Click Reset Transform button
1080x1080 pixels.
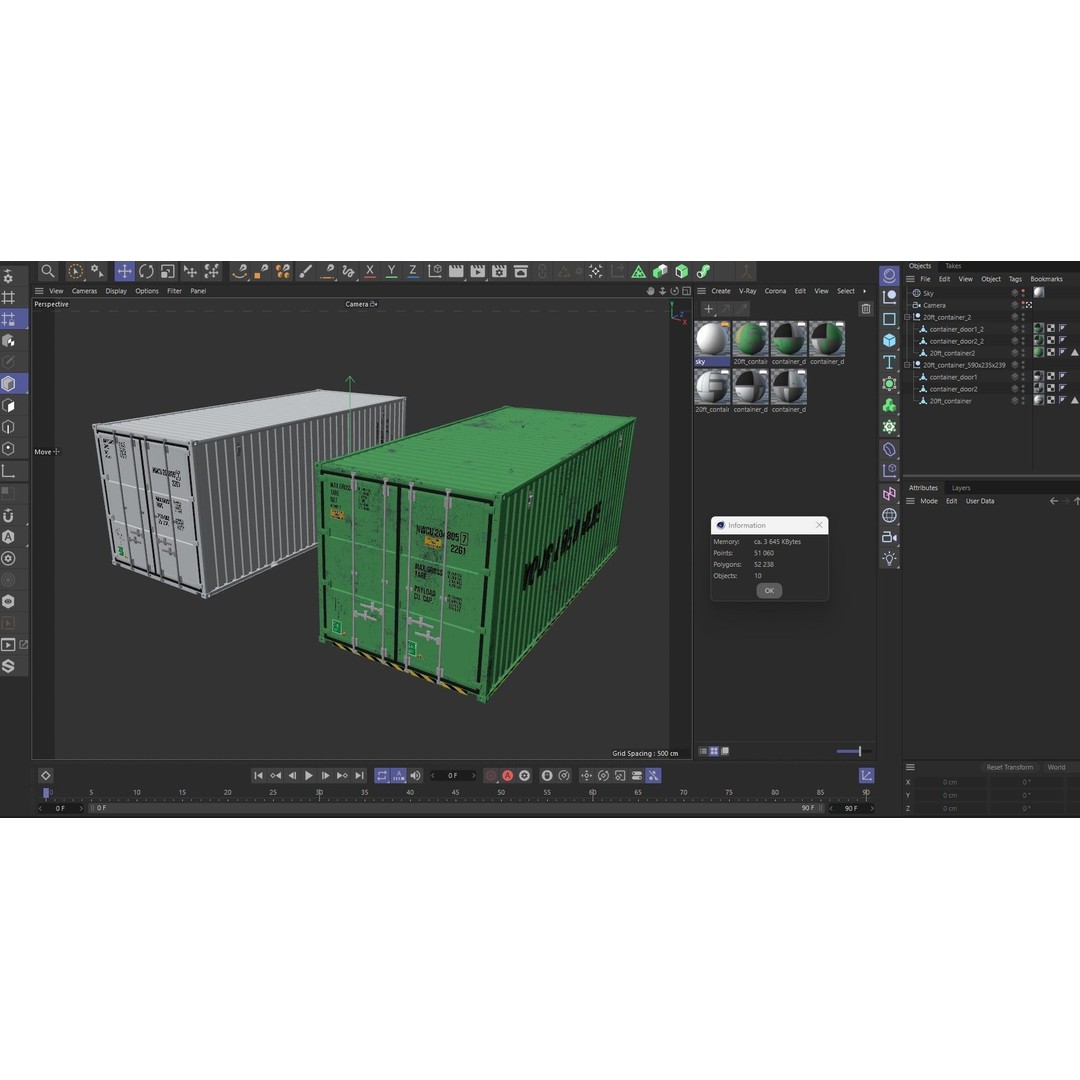1009,767
